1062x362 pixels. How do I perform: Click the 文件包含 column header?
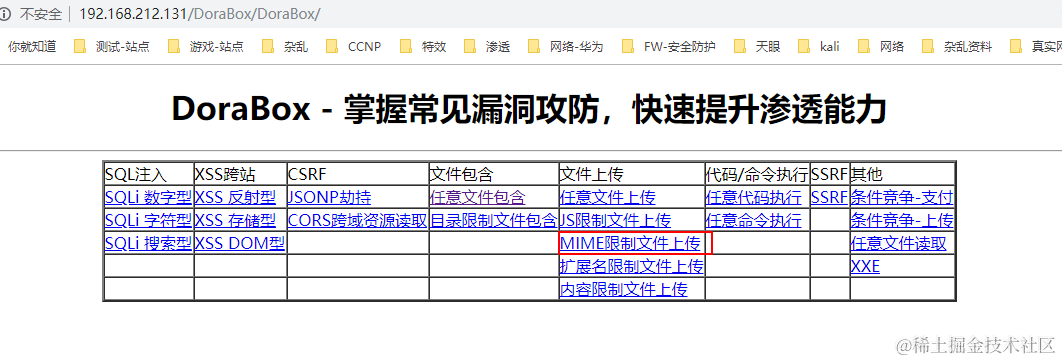tap(462, 174)
